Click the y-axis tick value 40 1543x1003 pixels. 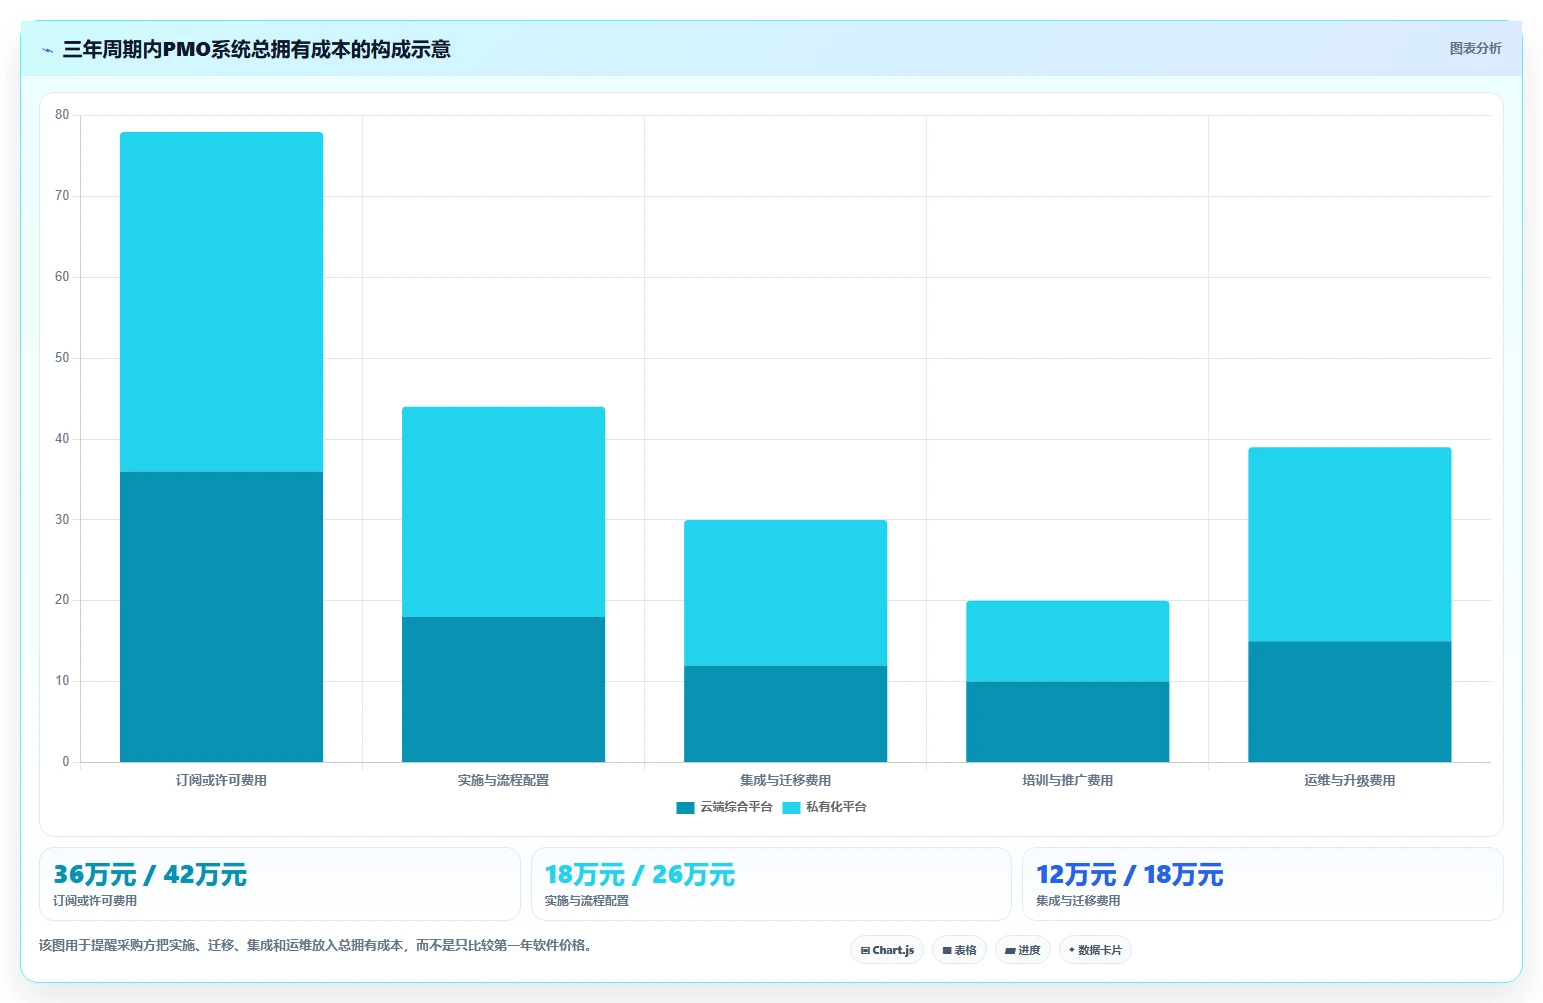tap(62, 439)
